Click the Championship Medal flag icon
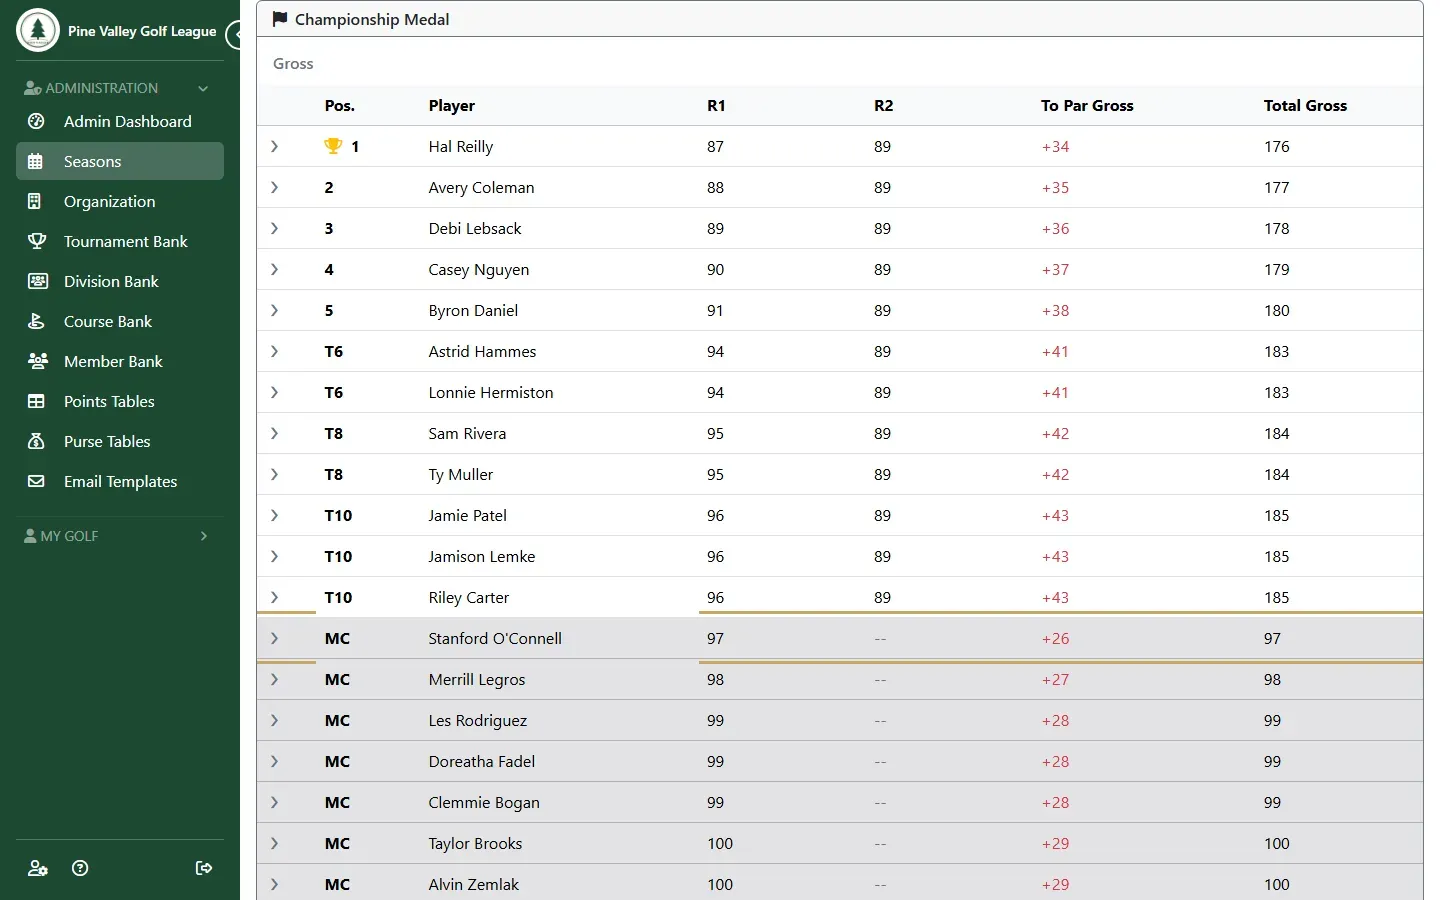Viewport: 1440px width, 900px height. 280,19
